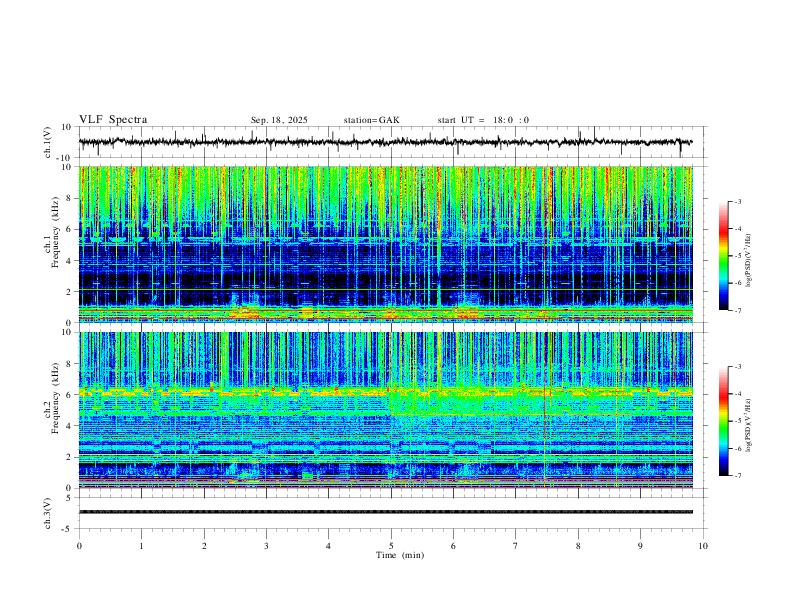This screenshot has width=792, height=612.
Task: Click the "ch.1(V)" axis label
Action: pos(48,142)
